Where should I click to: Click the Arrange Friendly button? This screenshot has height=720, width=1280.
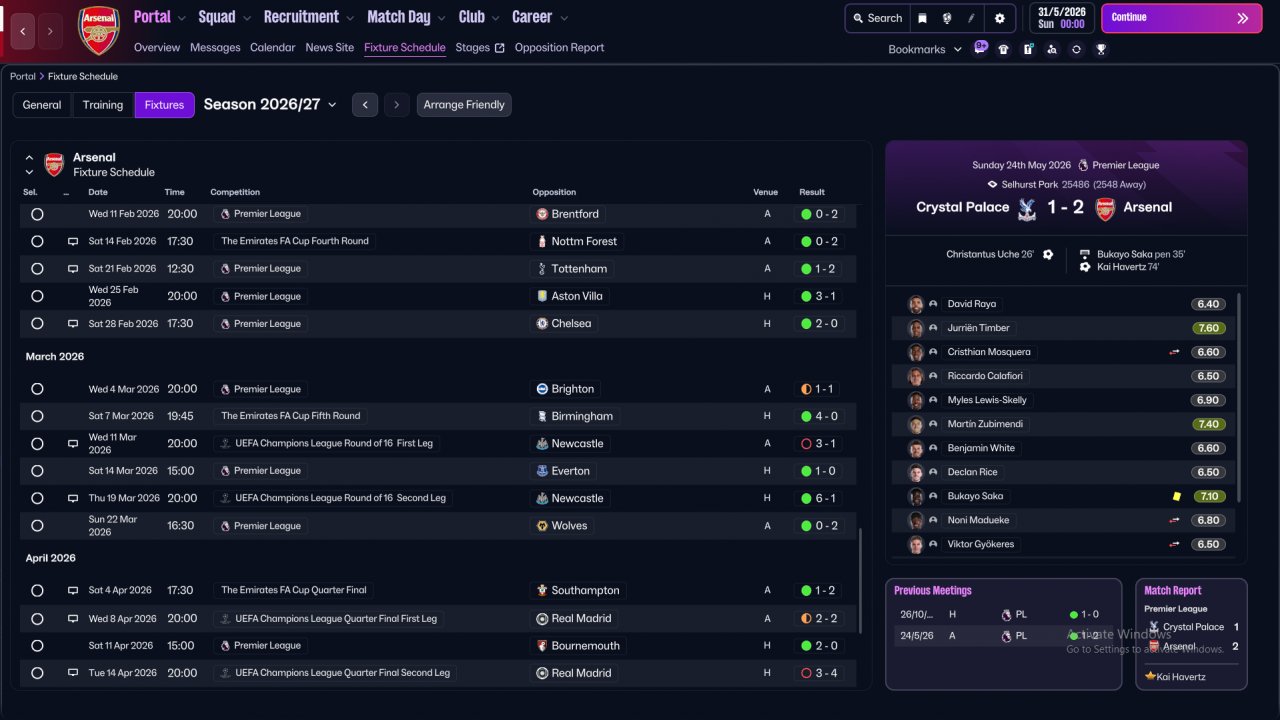tap(464, 105)
